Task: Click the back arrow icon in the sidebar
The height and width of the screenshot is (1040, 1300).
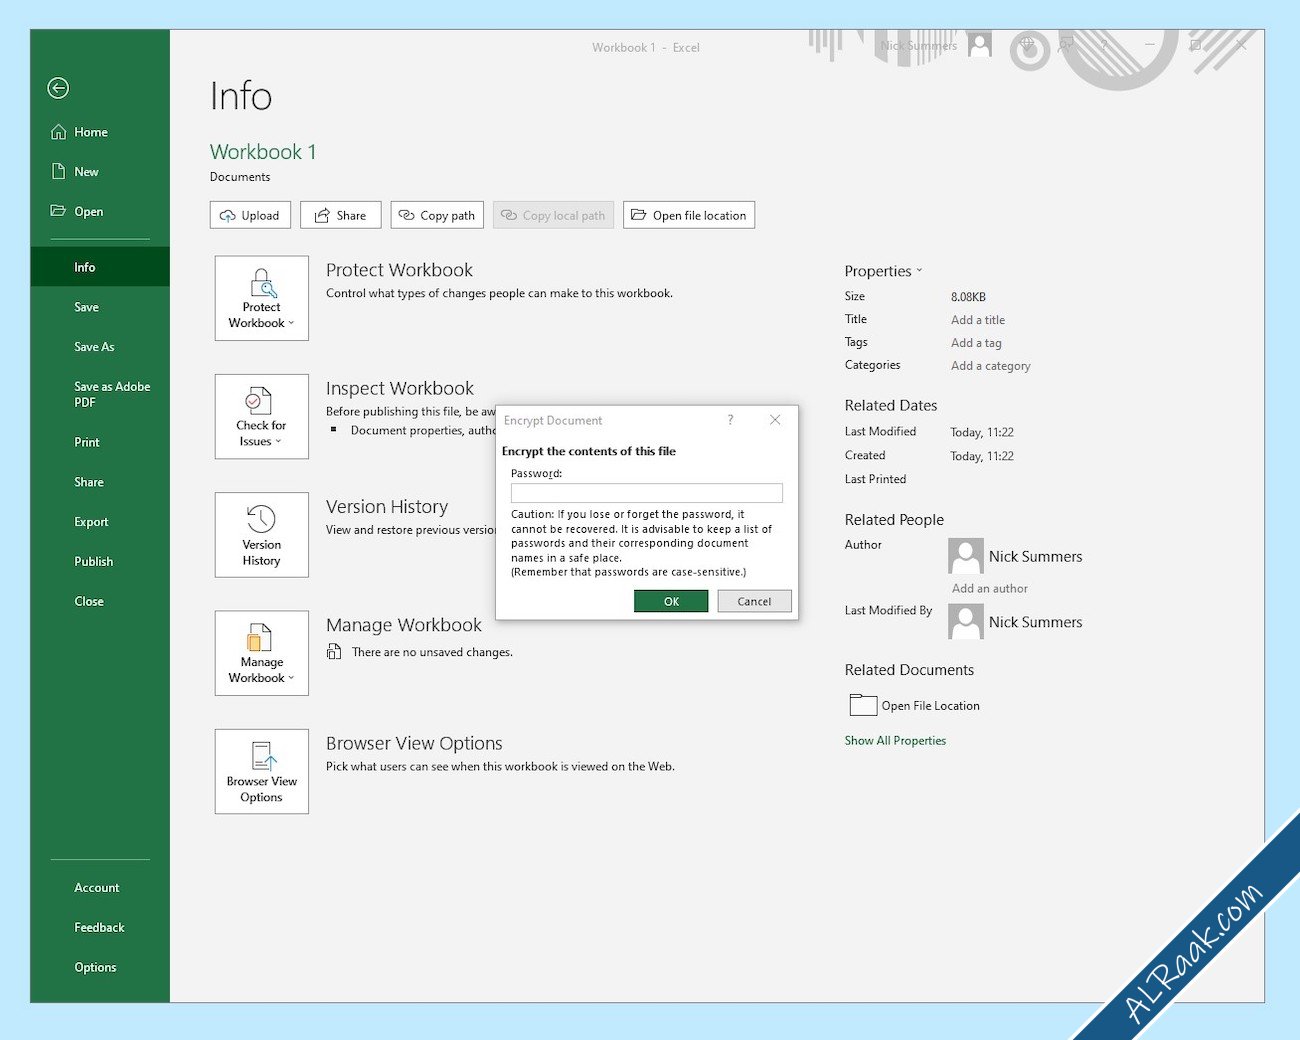Action: pos(58,88)
